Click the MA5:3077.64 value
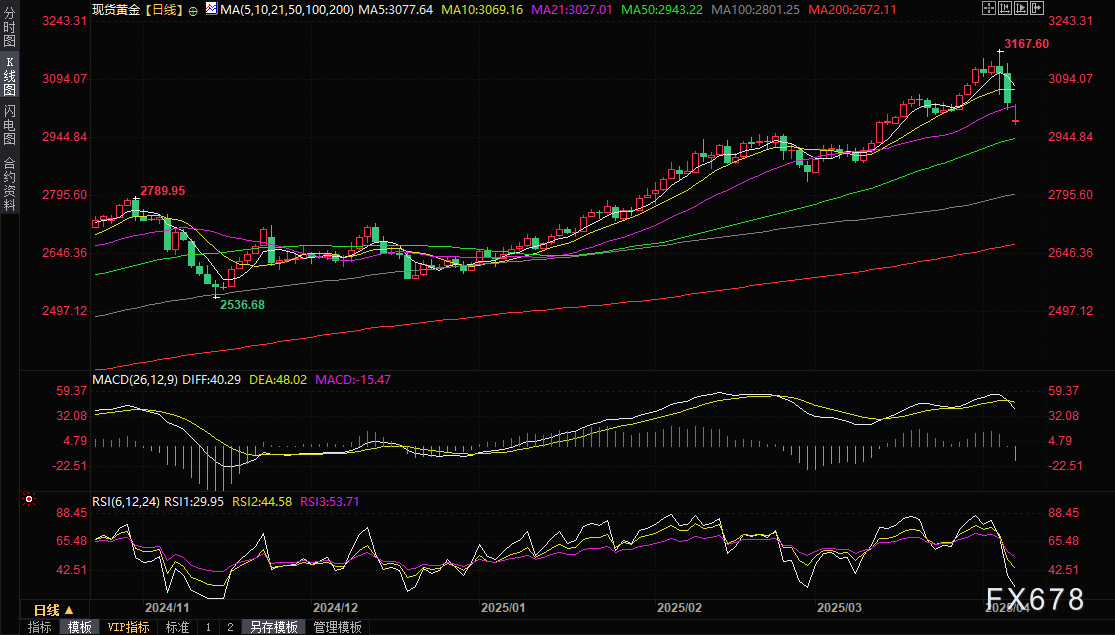 pyautogui.click(x=395, y=10)
